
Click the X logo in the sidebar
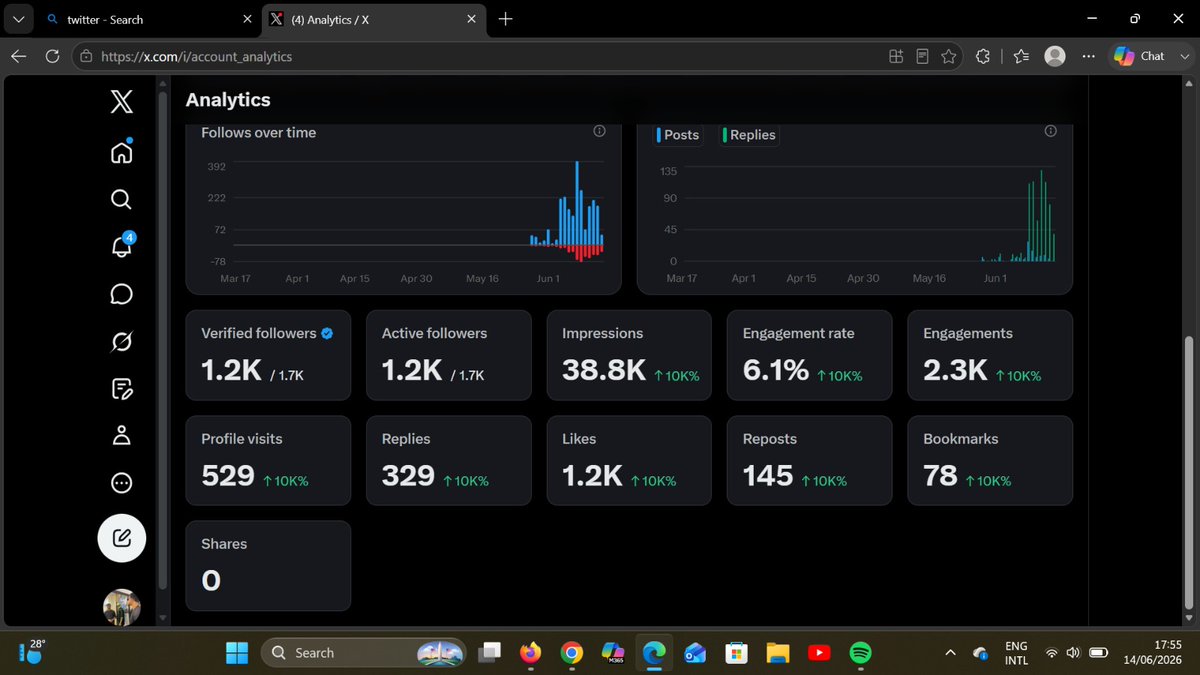(121, 102)
